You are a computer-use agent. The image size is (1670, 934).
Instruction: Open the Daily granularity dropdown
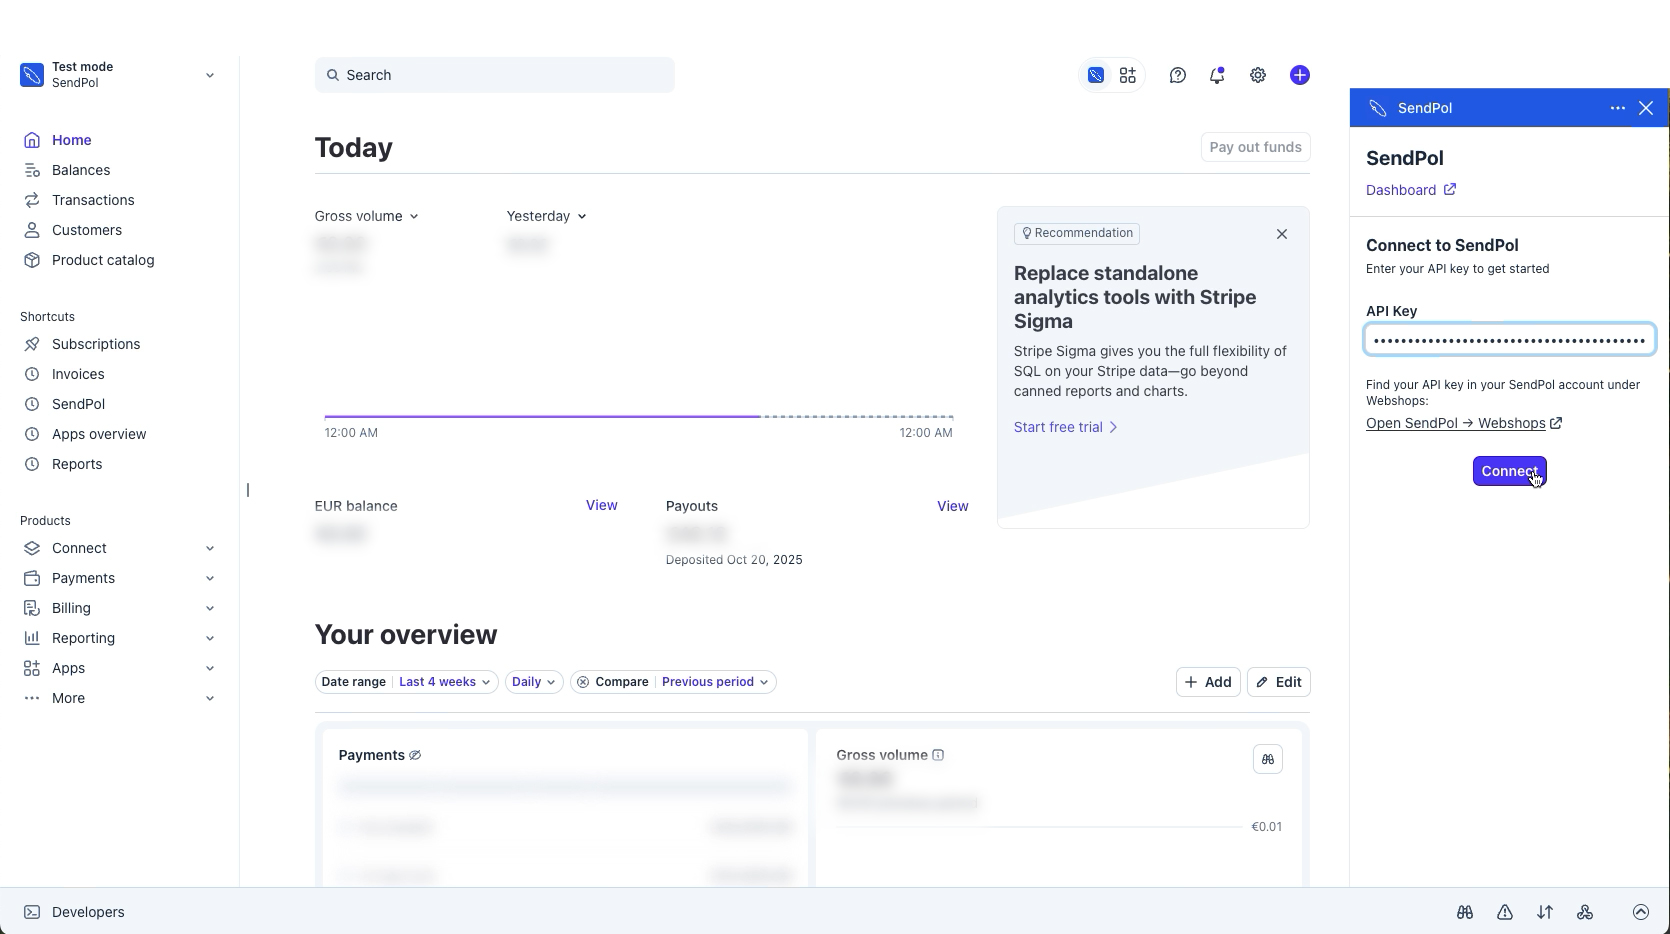[534, 682]
